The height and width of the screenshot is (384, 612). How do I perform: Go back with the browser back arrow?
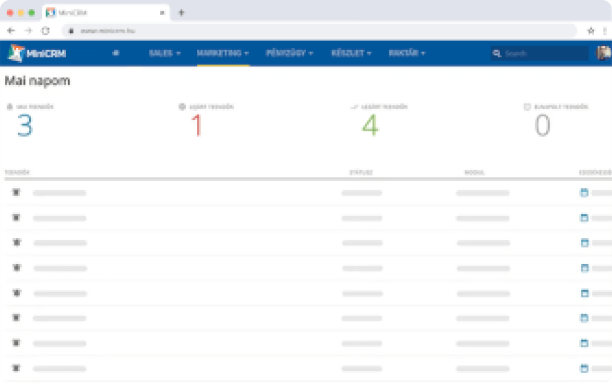[x=11, y=31]
